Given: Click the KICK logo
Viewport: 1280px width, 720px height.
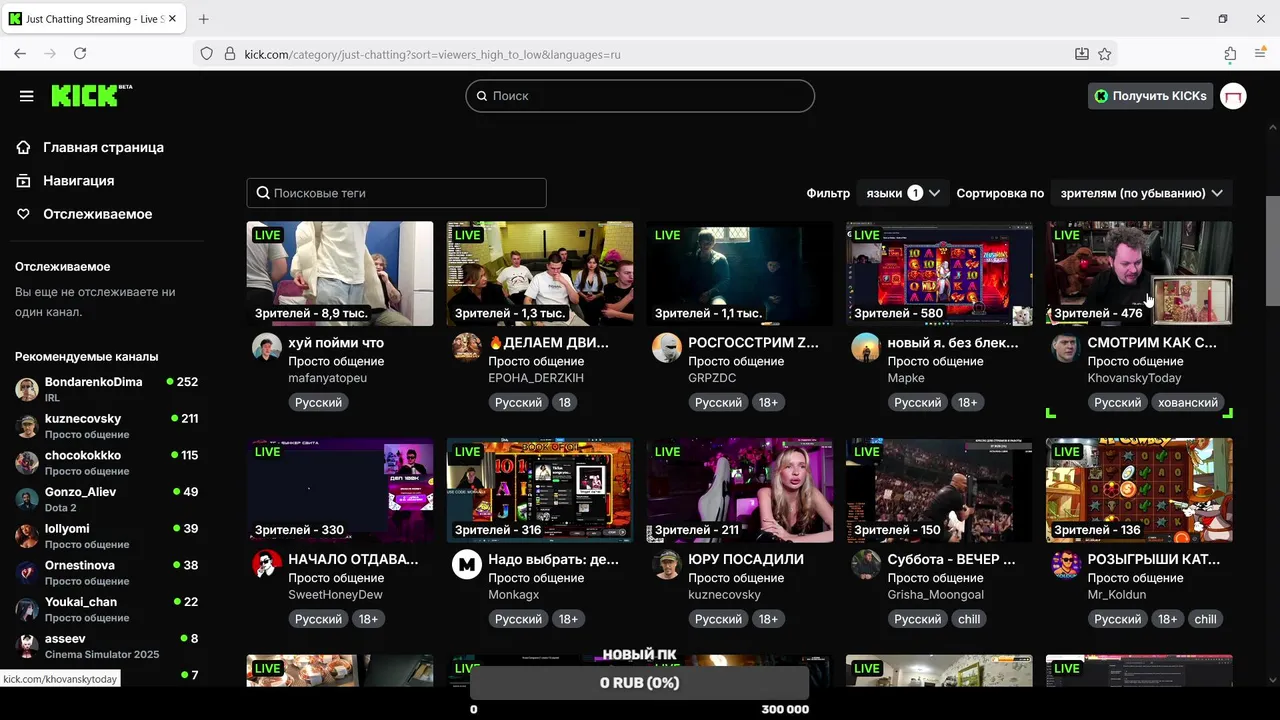Looking at the screenshot, I should point(91,95).
